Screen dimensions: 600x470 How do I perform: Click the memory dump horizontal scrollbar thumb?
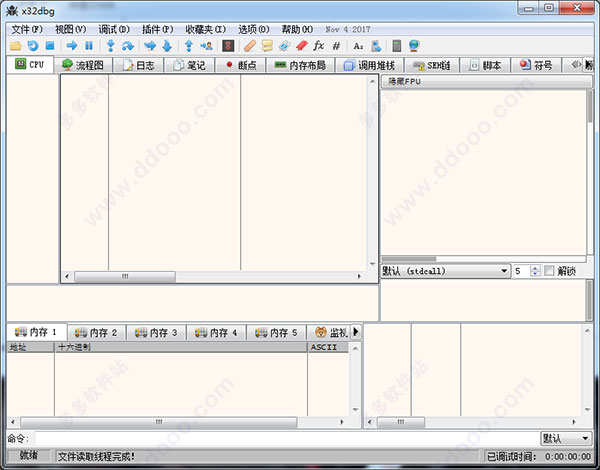tap(159, 422)
